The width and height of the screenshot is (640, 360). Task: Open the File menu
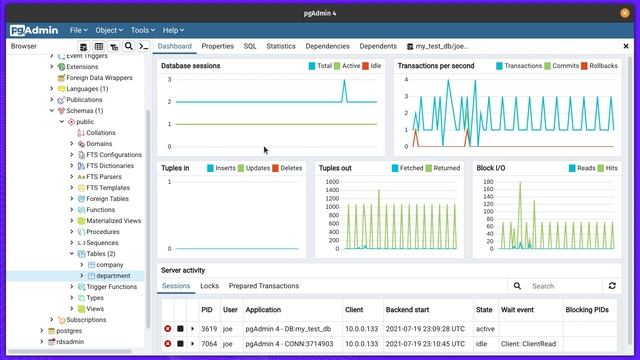(x=78, y=30)
